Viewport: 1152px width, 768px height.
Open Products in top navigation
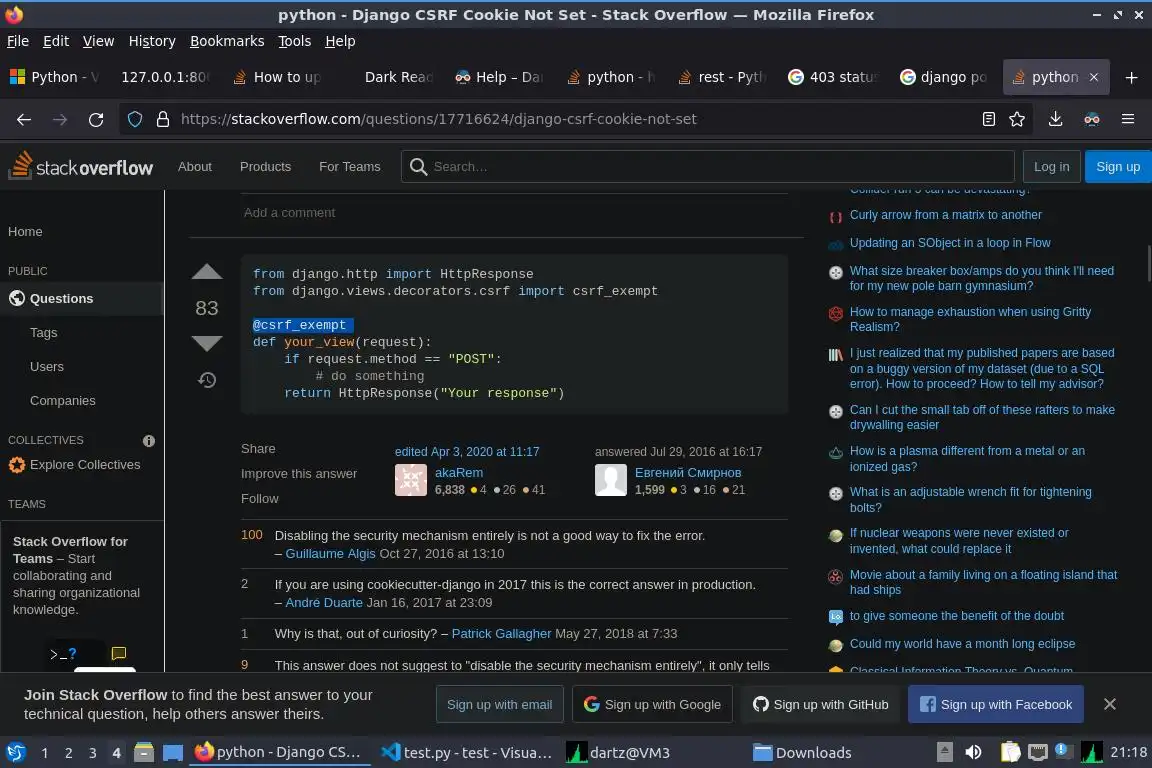click(265, 167)
